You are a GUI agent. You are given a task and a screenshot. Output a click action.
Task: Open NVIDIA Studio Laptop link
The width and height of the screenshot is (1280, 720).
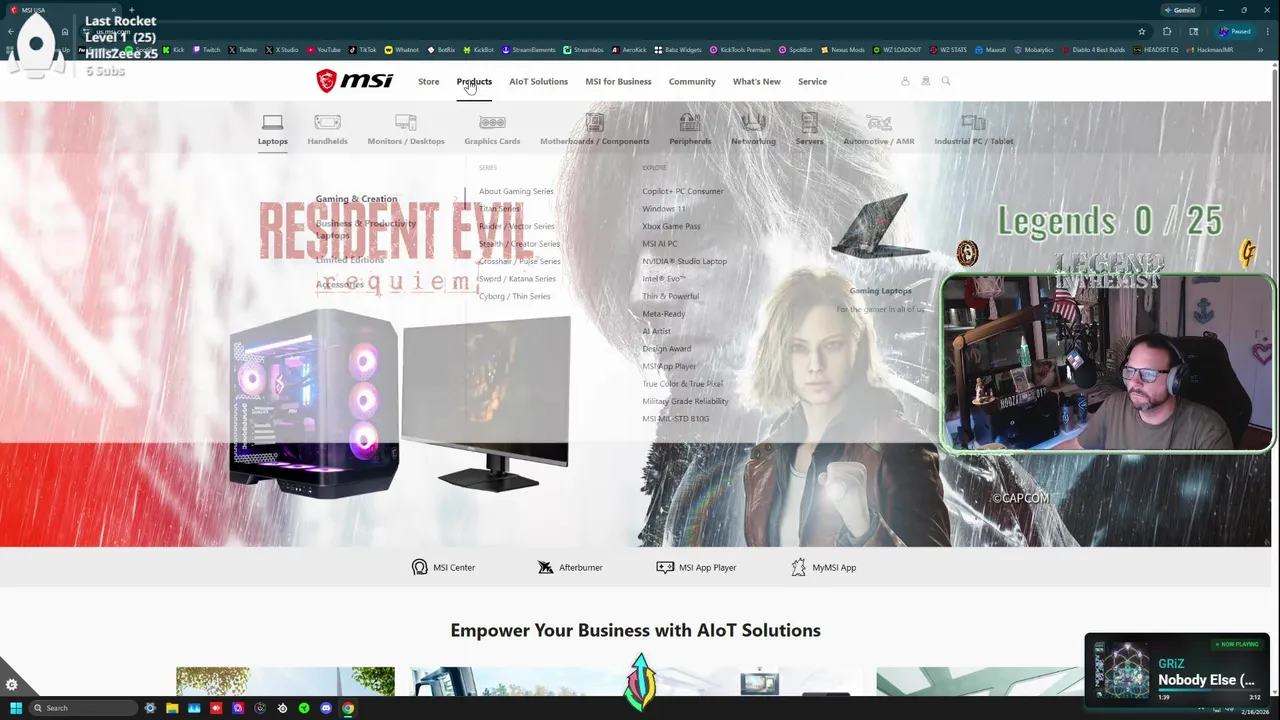click(x=684, y=261)
